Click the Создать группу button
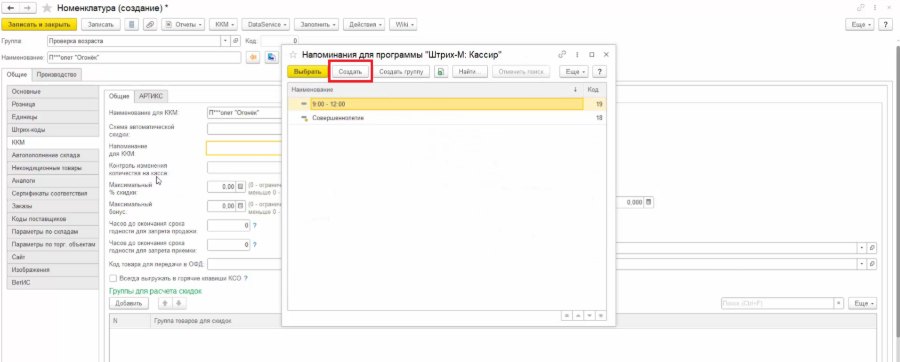This screenshot has width=900, height=362. 401,72
